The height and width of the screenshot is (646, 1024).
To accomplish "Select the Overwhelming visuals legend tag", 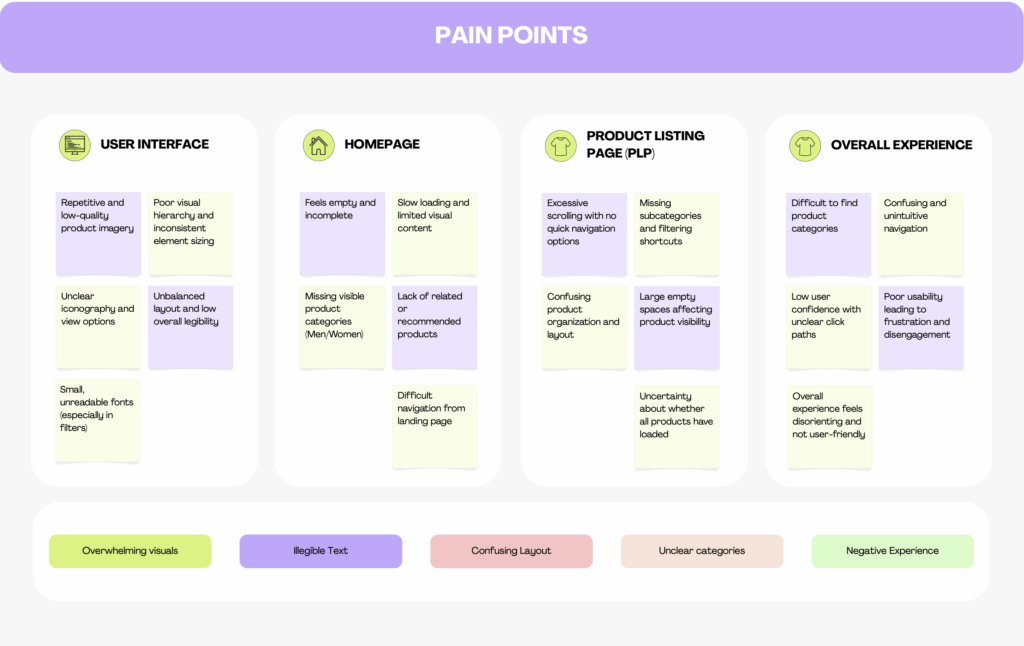I will tap(130, 551).
